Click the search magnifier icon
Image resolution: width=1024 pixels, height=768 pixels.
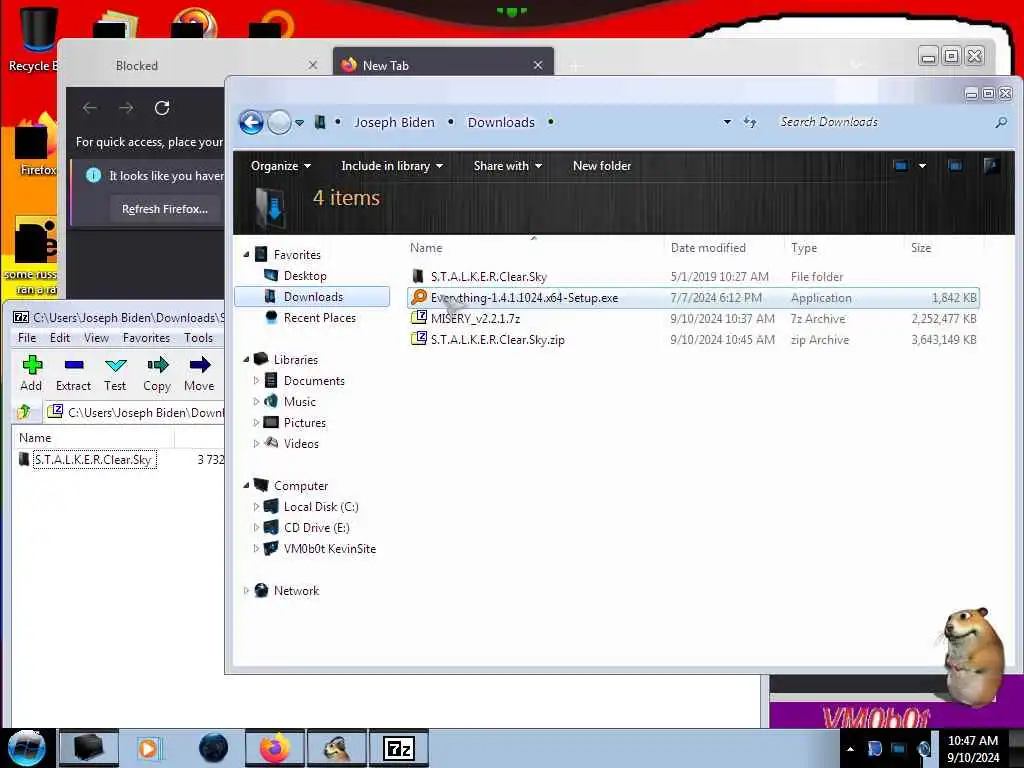pos(1000,122)
